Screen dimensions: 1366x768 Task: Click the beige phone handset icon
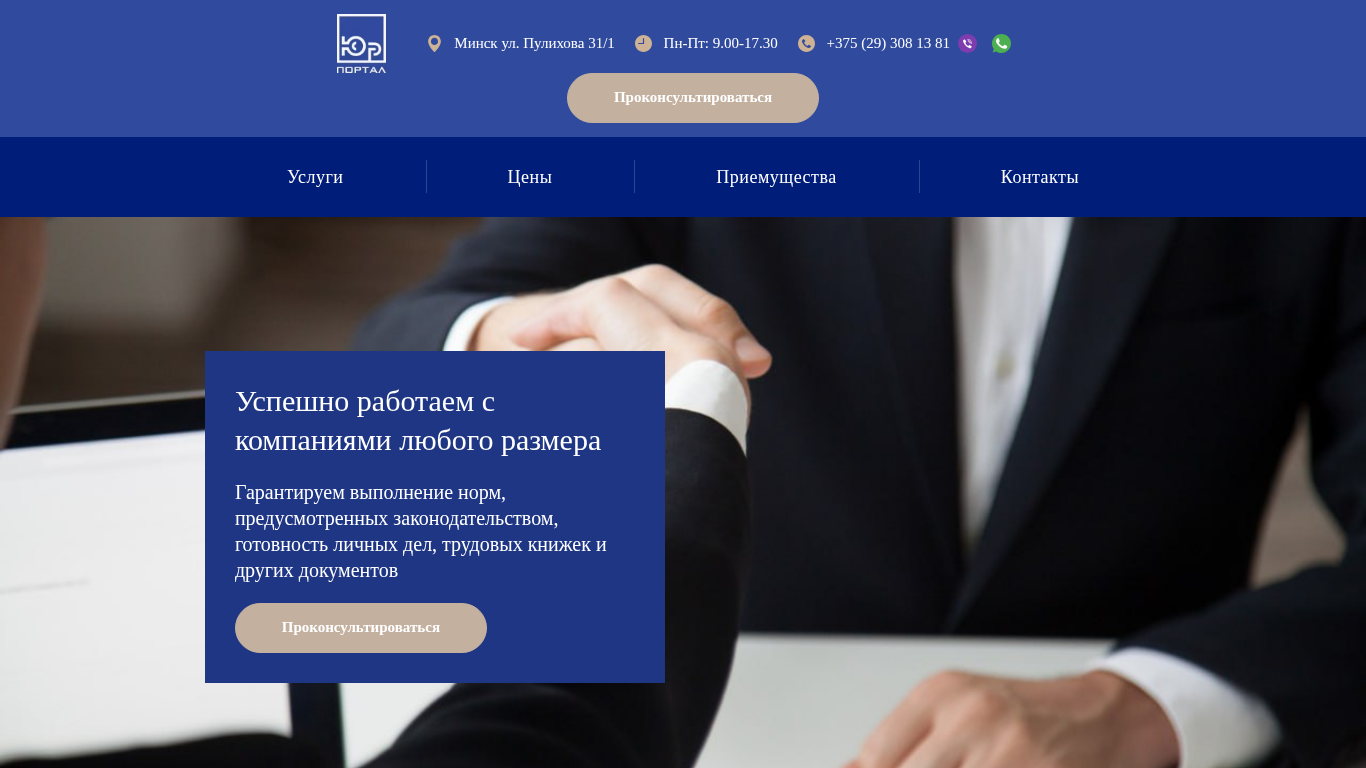806,43
